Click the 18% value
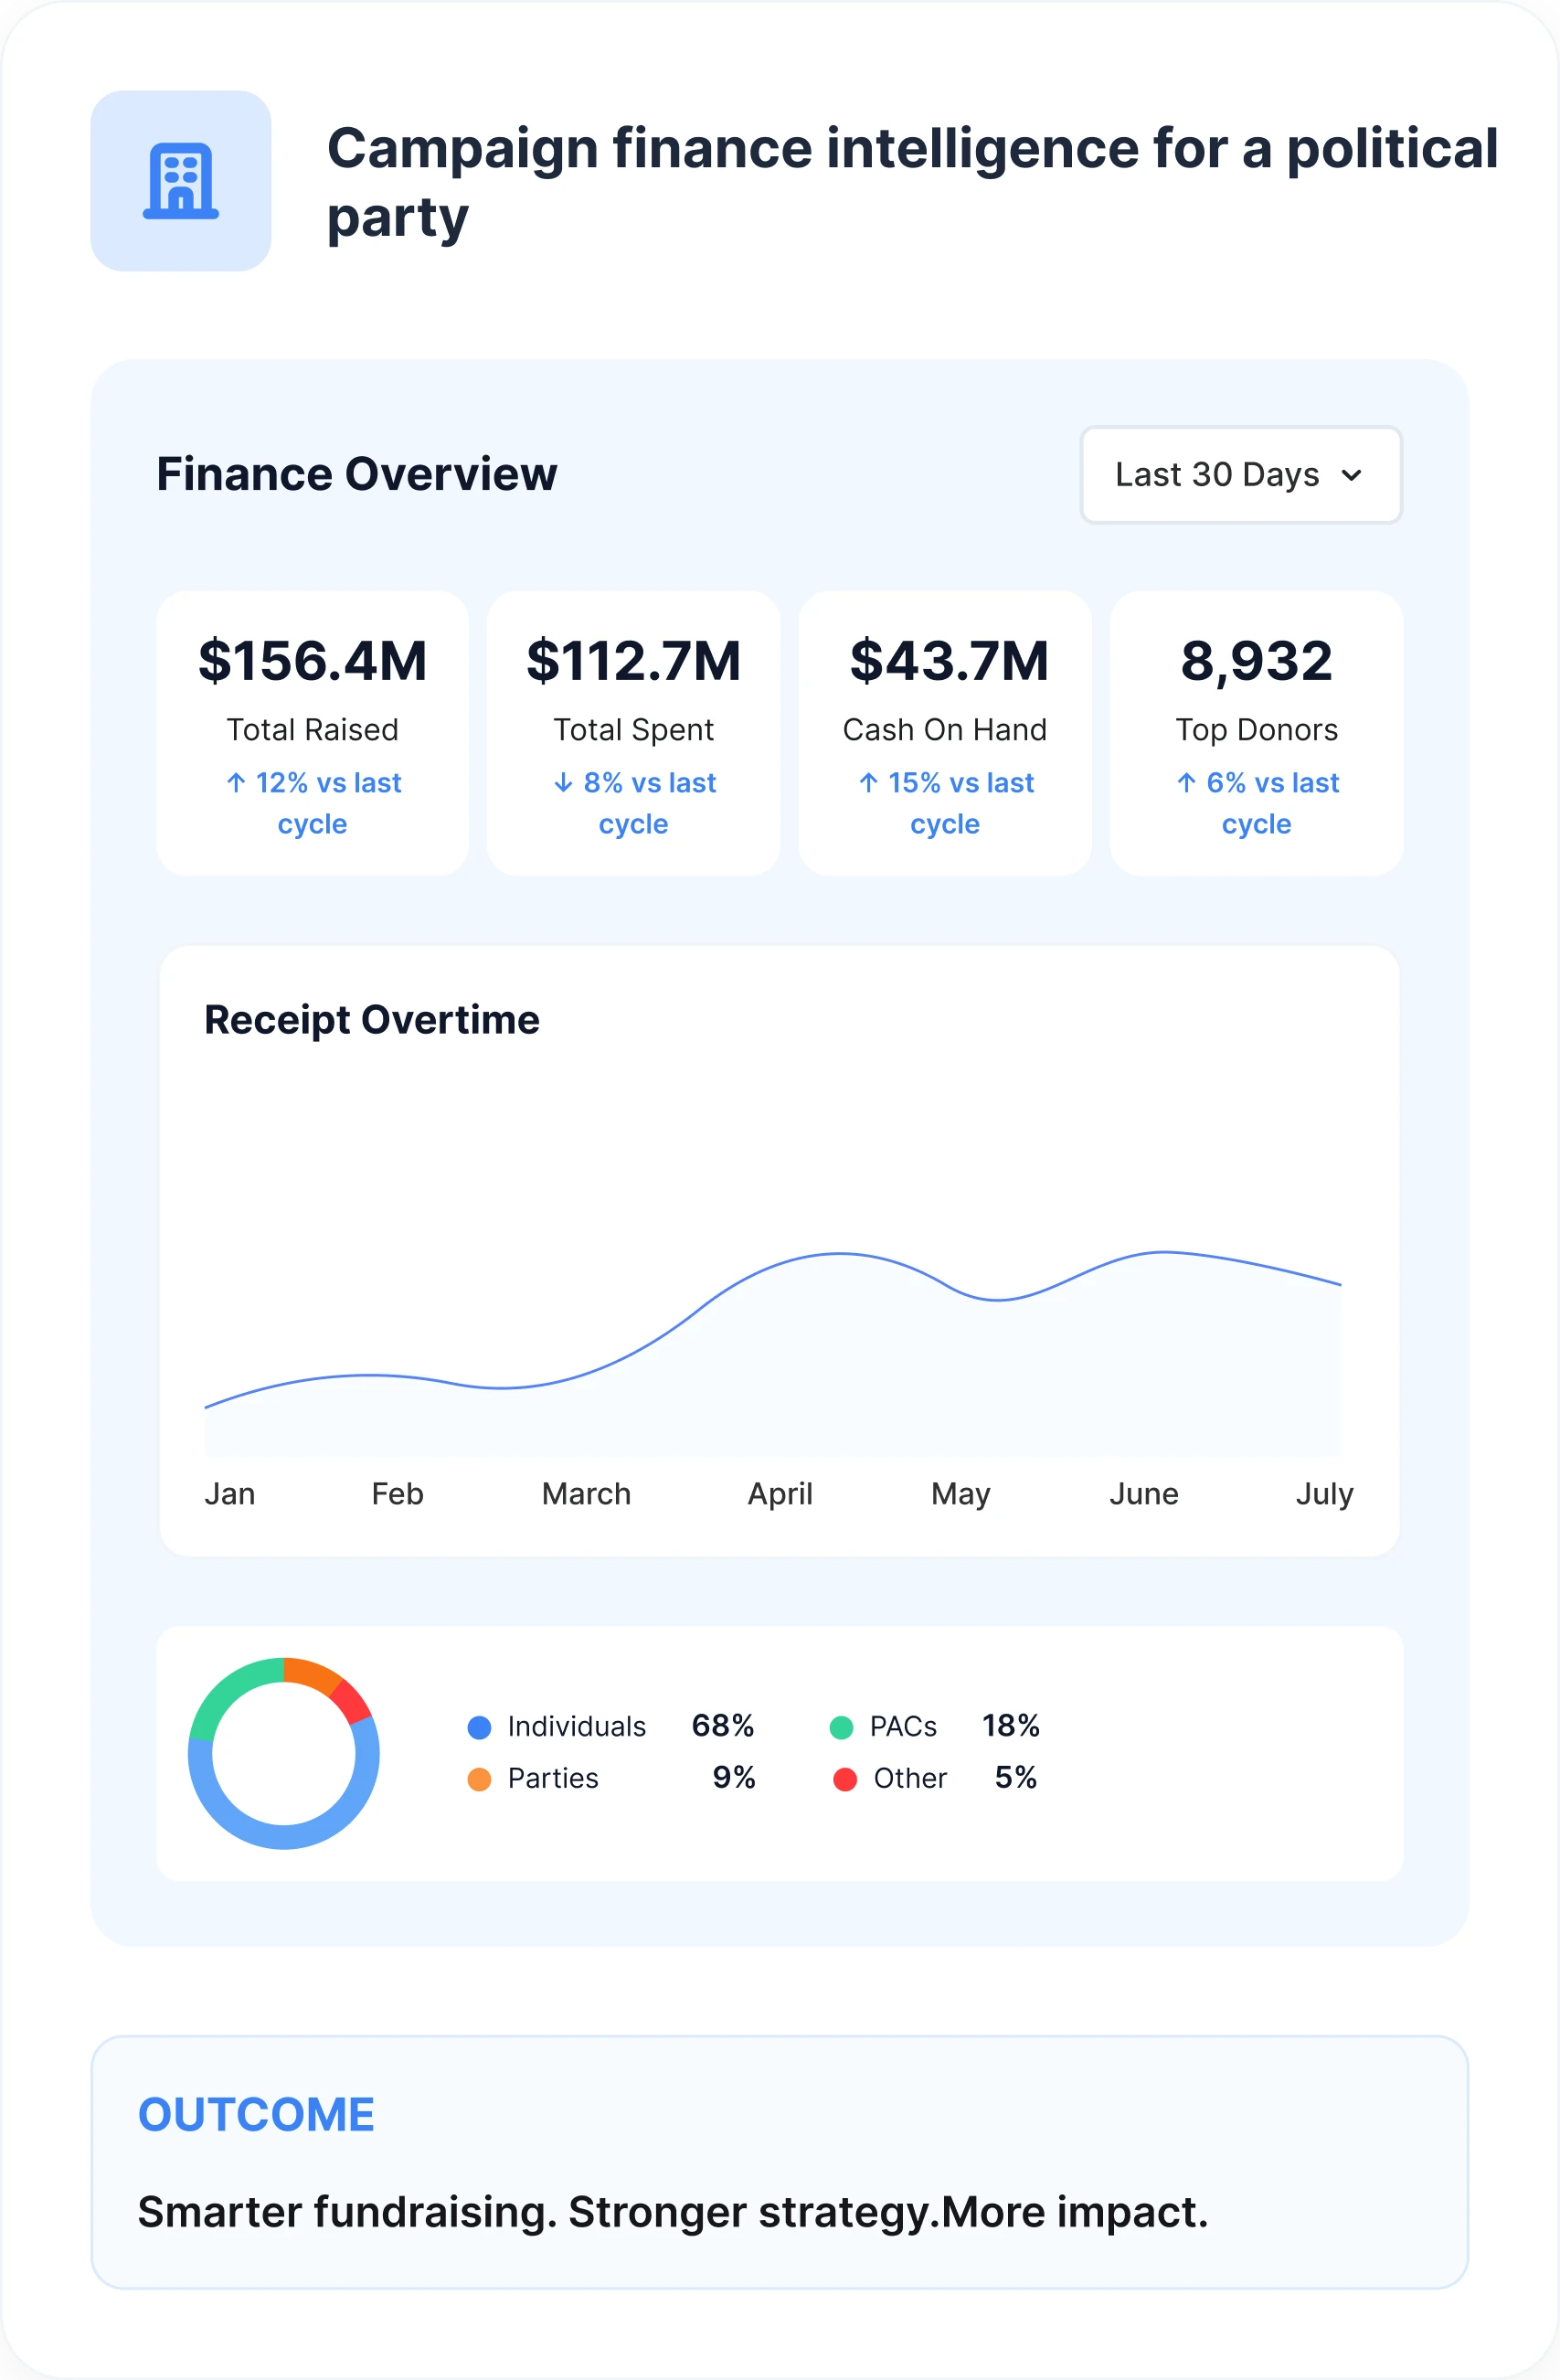 (x=1011, y=1726)
